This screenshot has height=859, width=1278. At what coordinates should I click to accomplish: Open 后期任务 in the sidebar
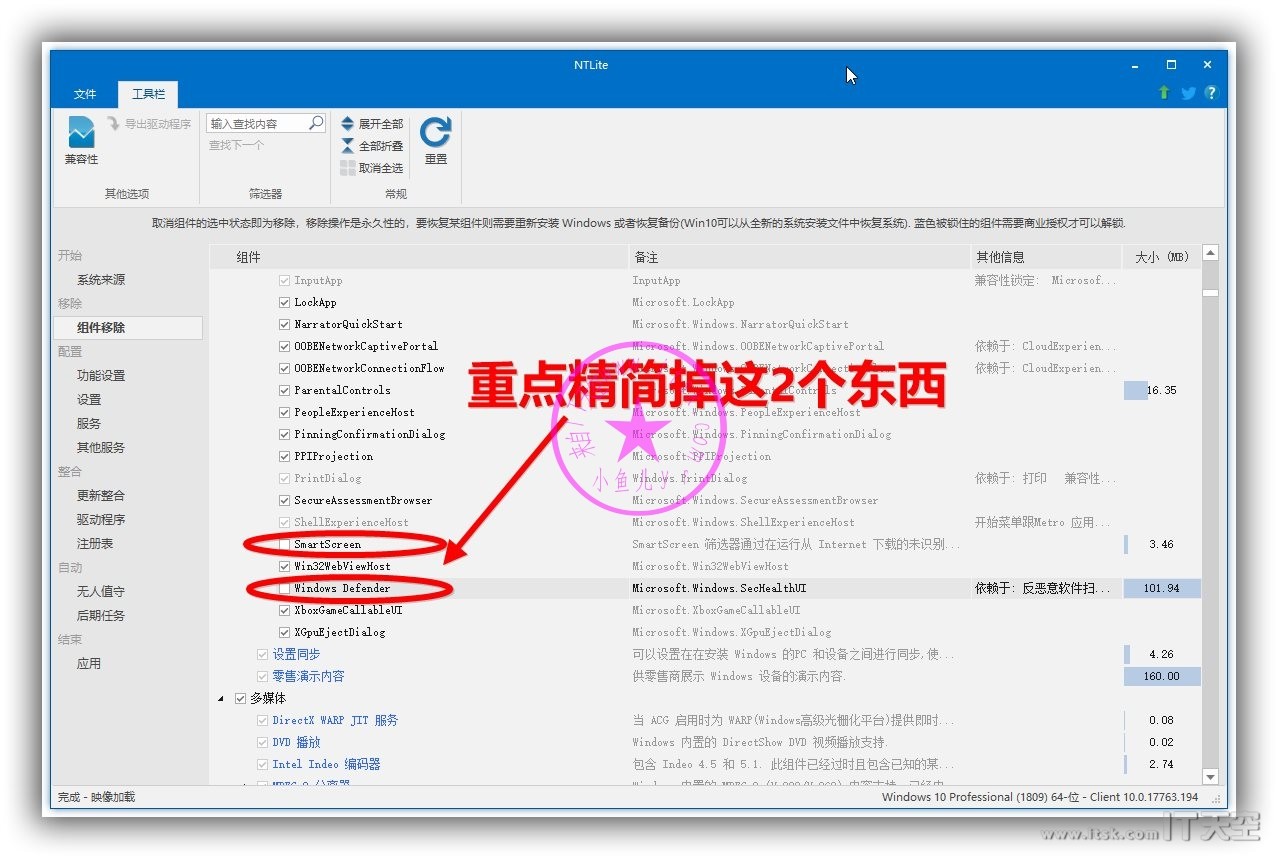point(101,616)
